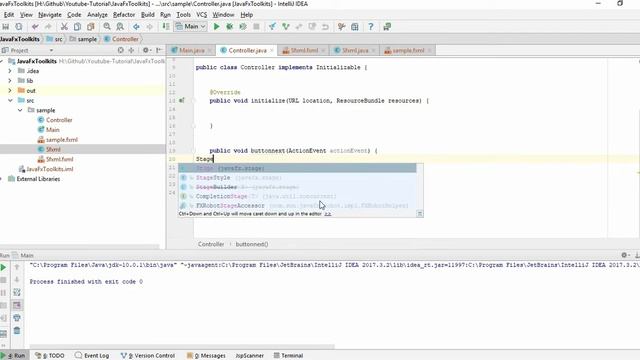Screen dimensions: 640x360
Task: Open the TODO tool window
Action: click(x=50, y=356)
